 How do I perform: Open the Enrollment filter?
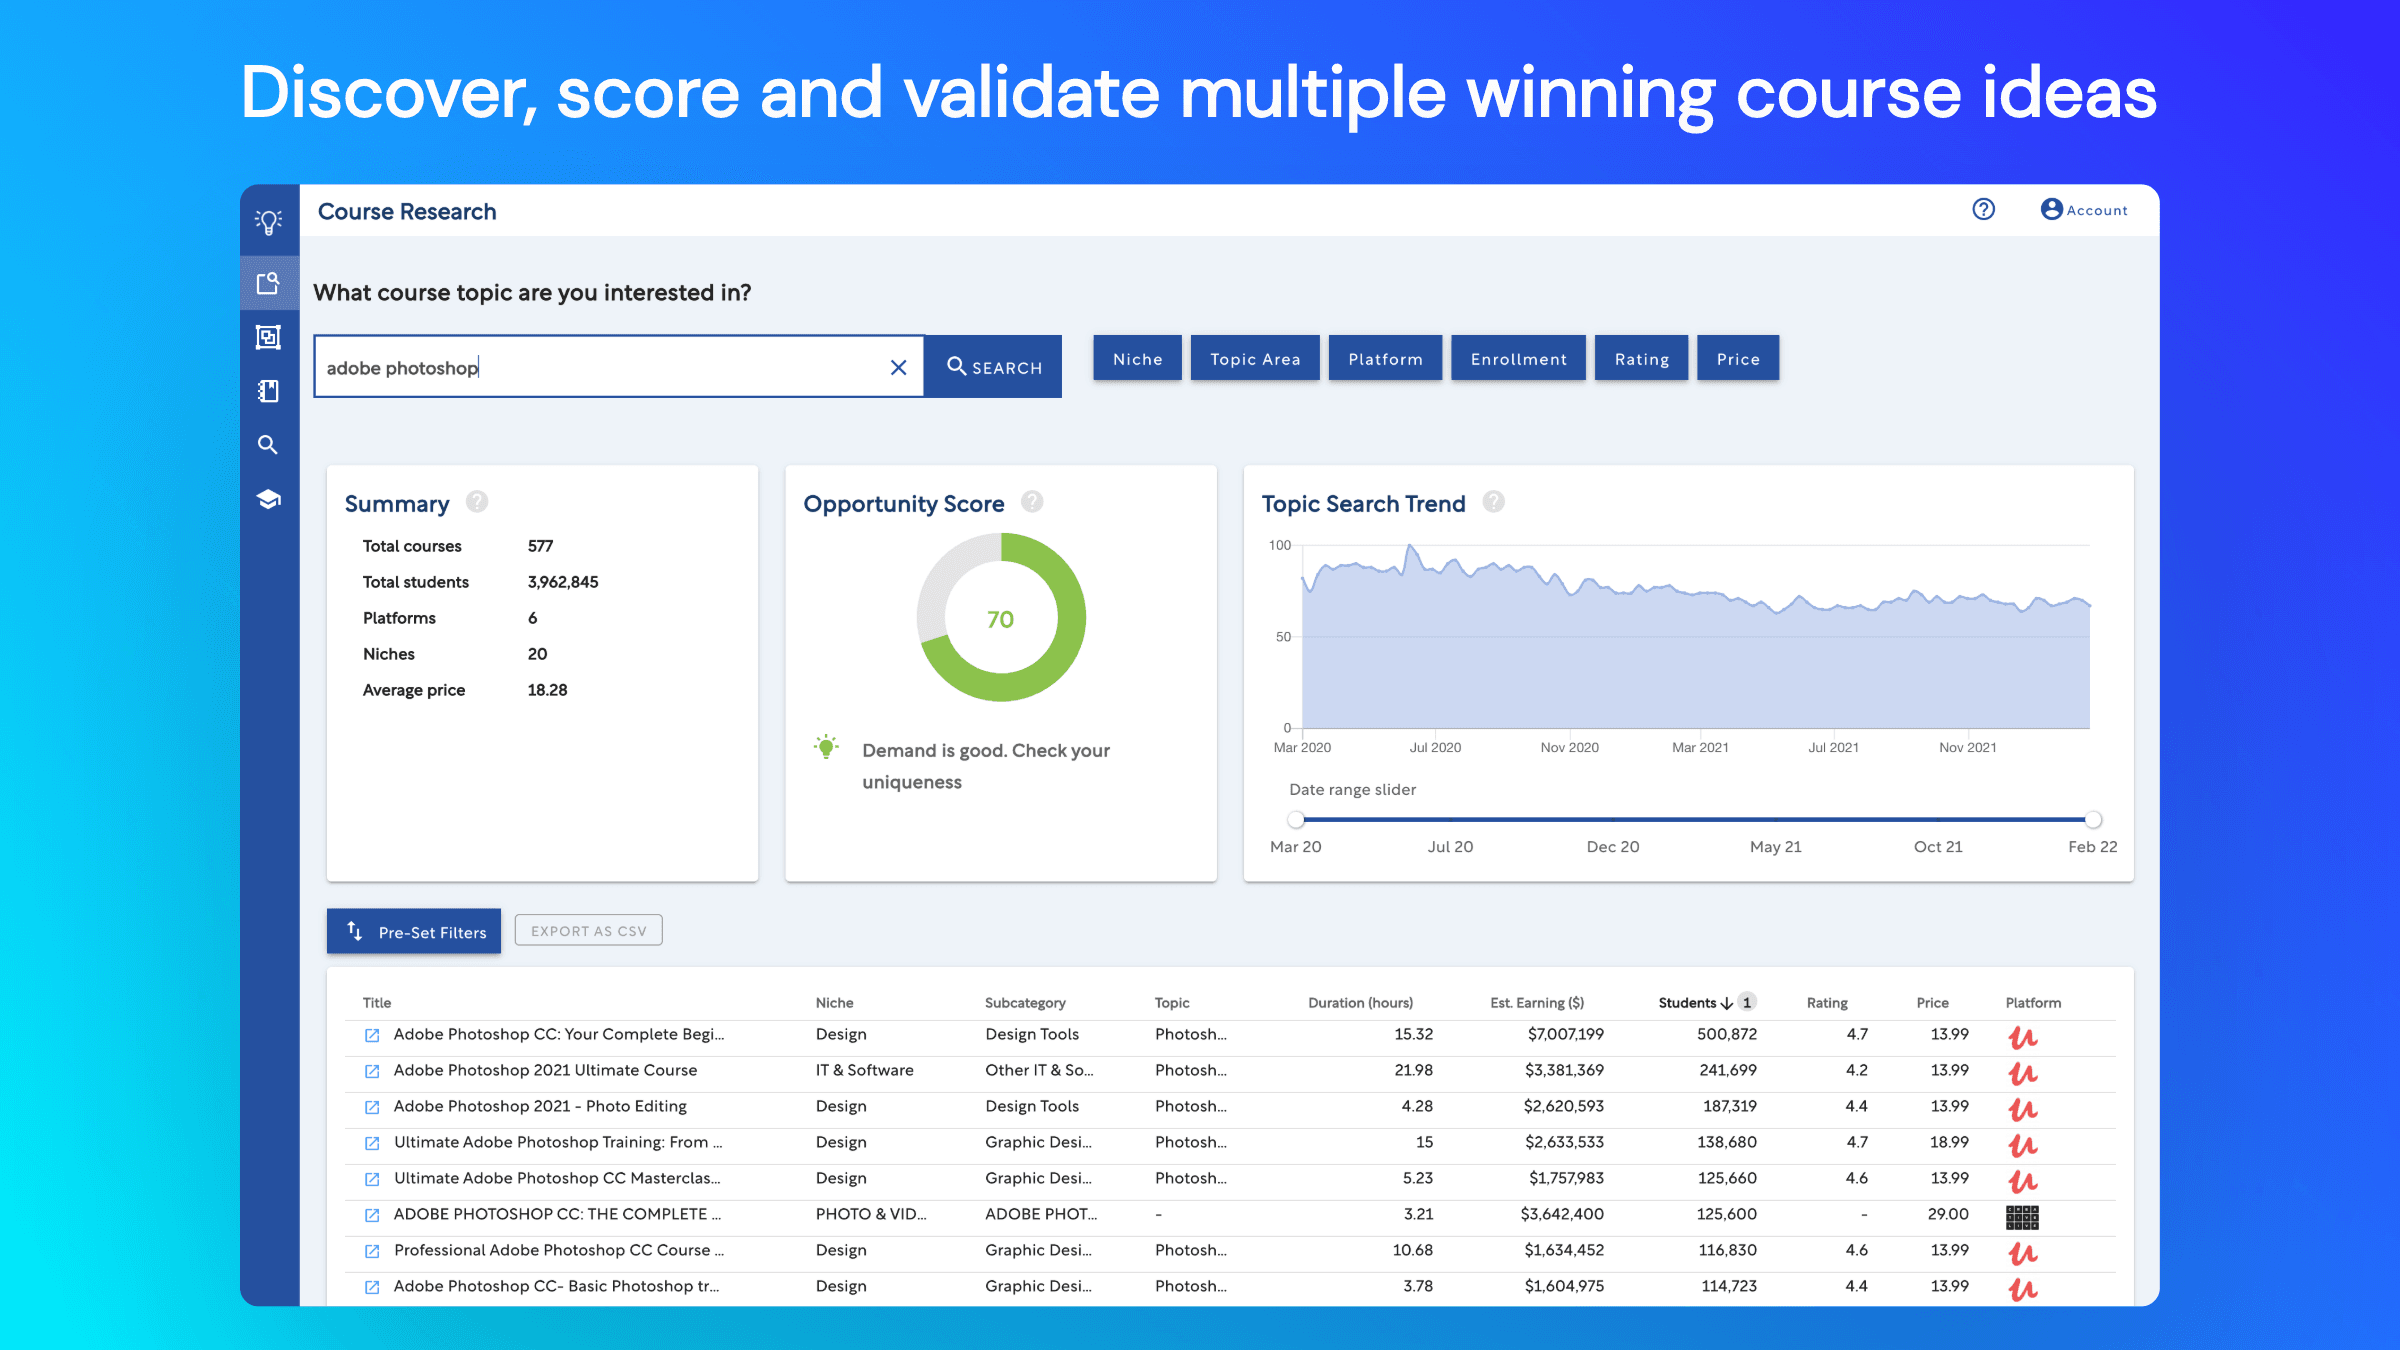tap(1518, 359)
